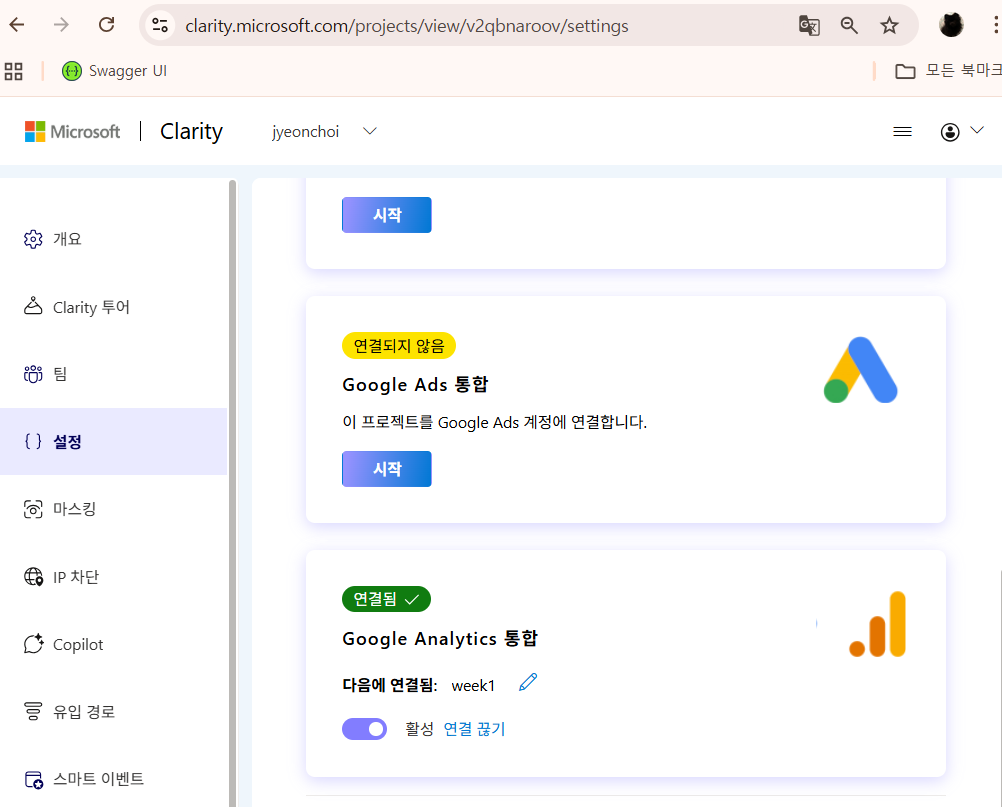Viewport: 1002px width, 807px height.
Task: Click the Google Ads logo
Action: pyautogui.click(x=861, y=370)
